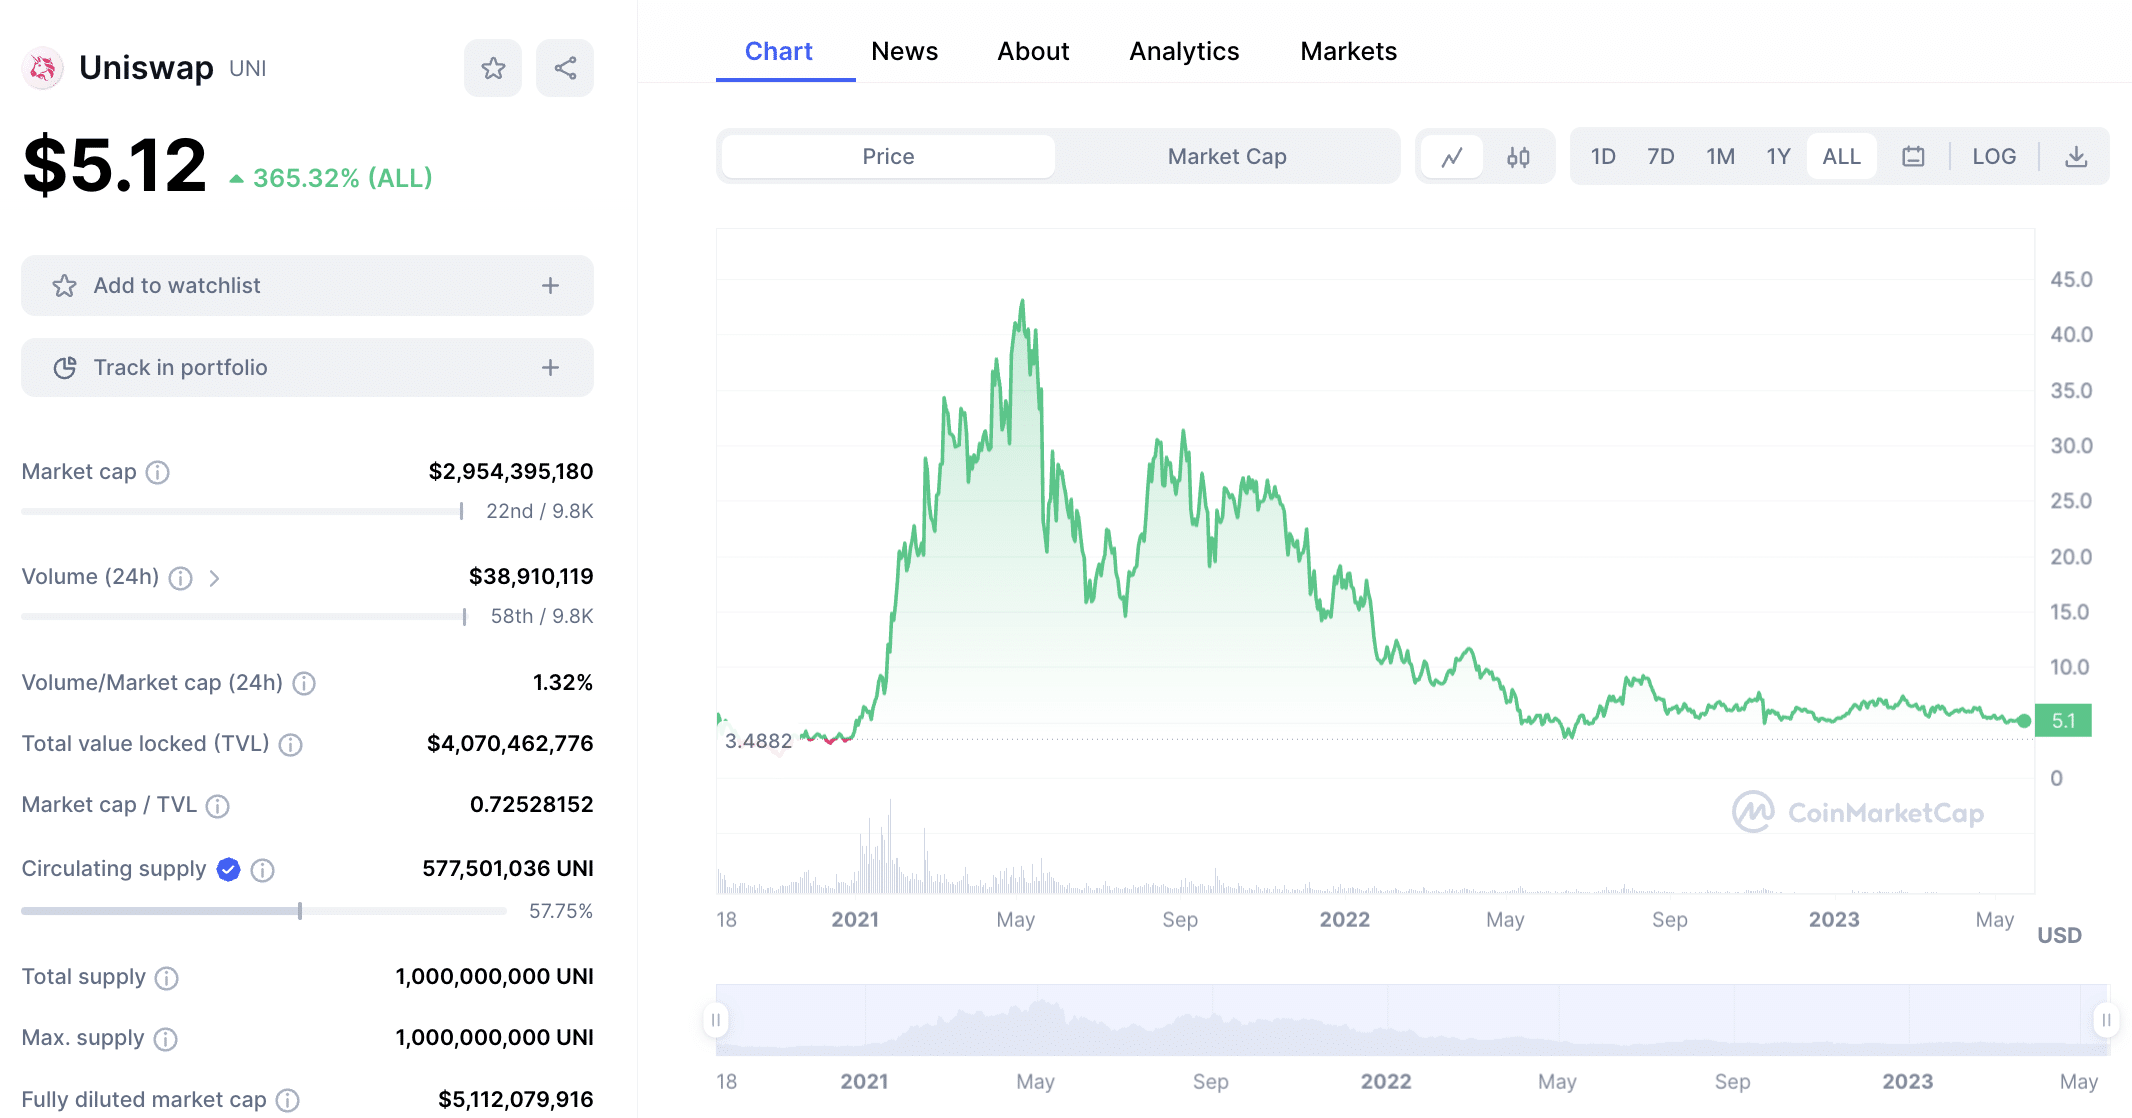Screen dimensions: 2132x1118
Task: Click the star favorite icon beside Uniswap
Action: pos(493,68)
